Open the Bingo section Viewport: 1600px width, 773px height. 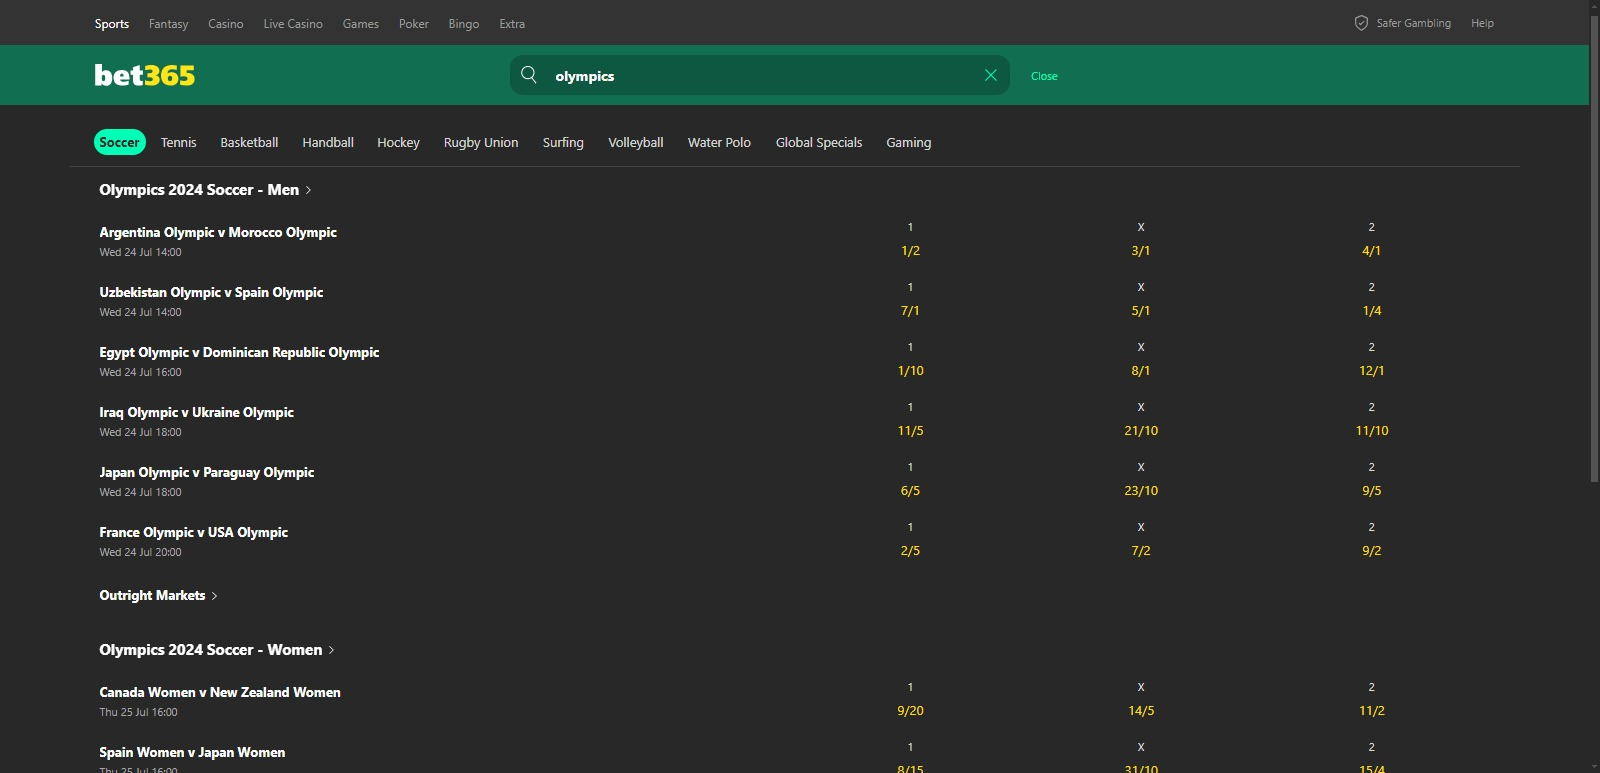tap(464, 24)
